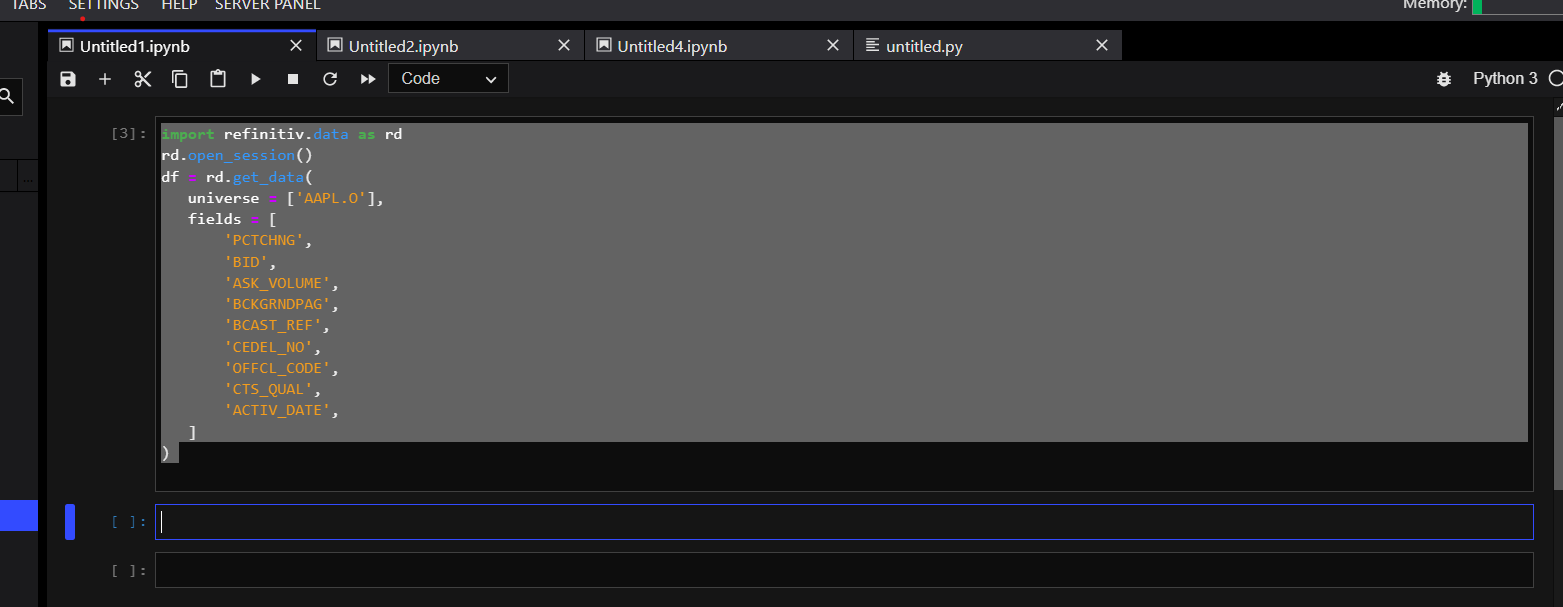Open the Help menu

click(x=179, y=5)
